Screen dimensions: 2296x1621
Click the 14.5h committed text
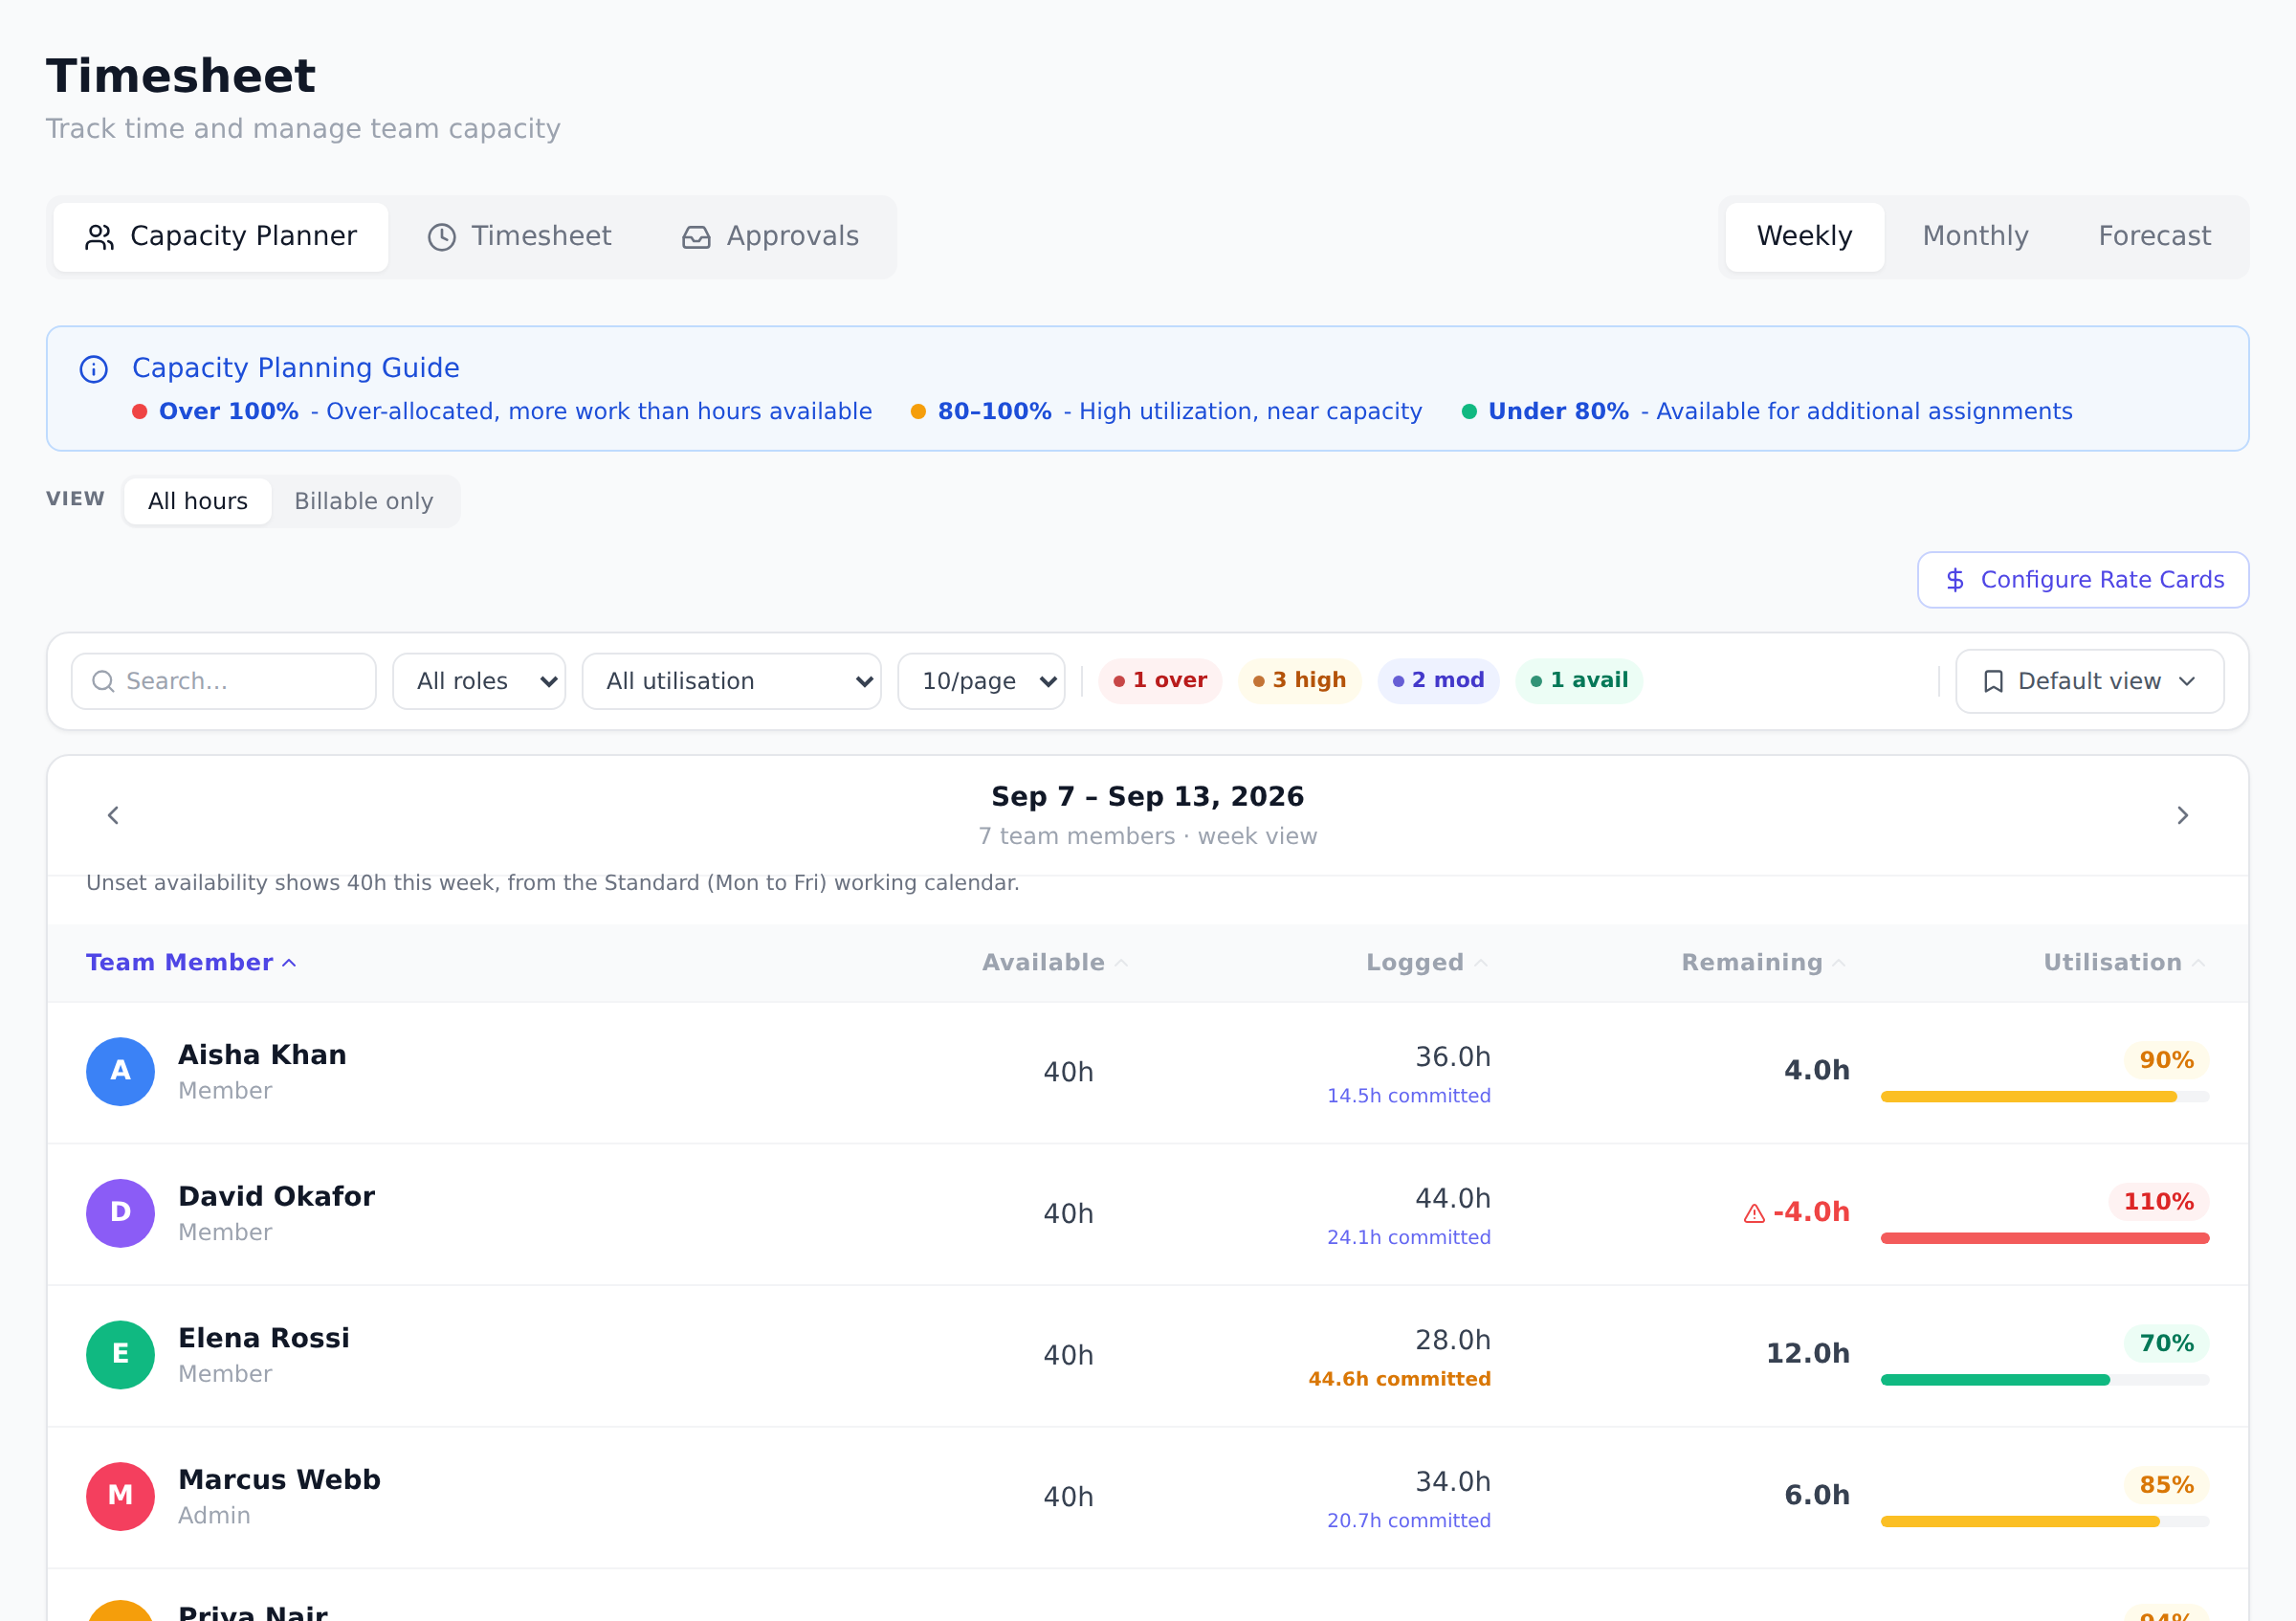click(1409, 1096)
